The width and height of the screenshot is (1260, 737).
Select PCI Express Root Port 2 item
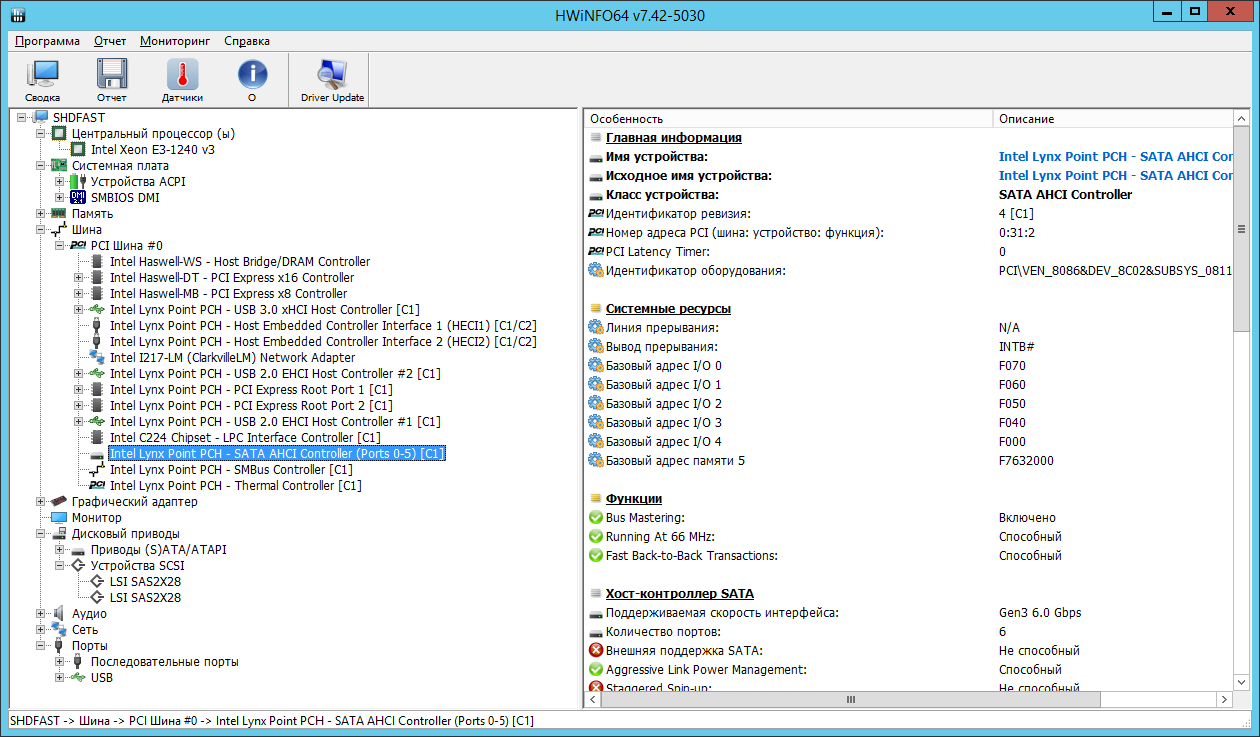click(x=251, y=406)
